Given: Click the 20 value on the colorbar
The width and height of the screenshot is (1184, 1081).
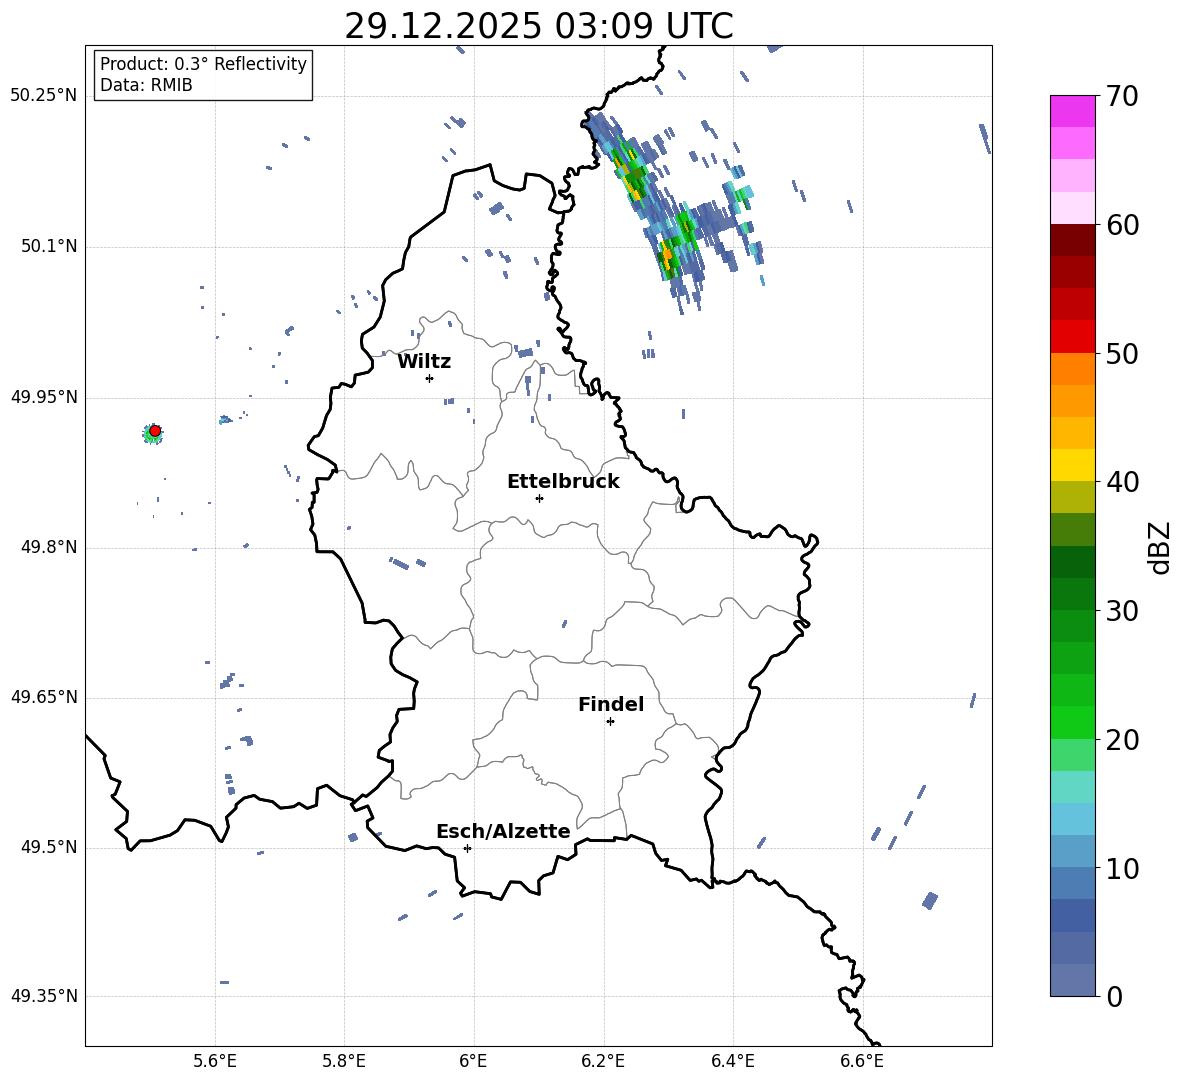Looking at the screenshot, I should 1122,740.
